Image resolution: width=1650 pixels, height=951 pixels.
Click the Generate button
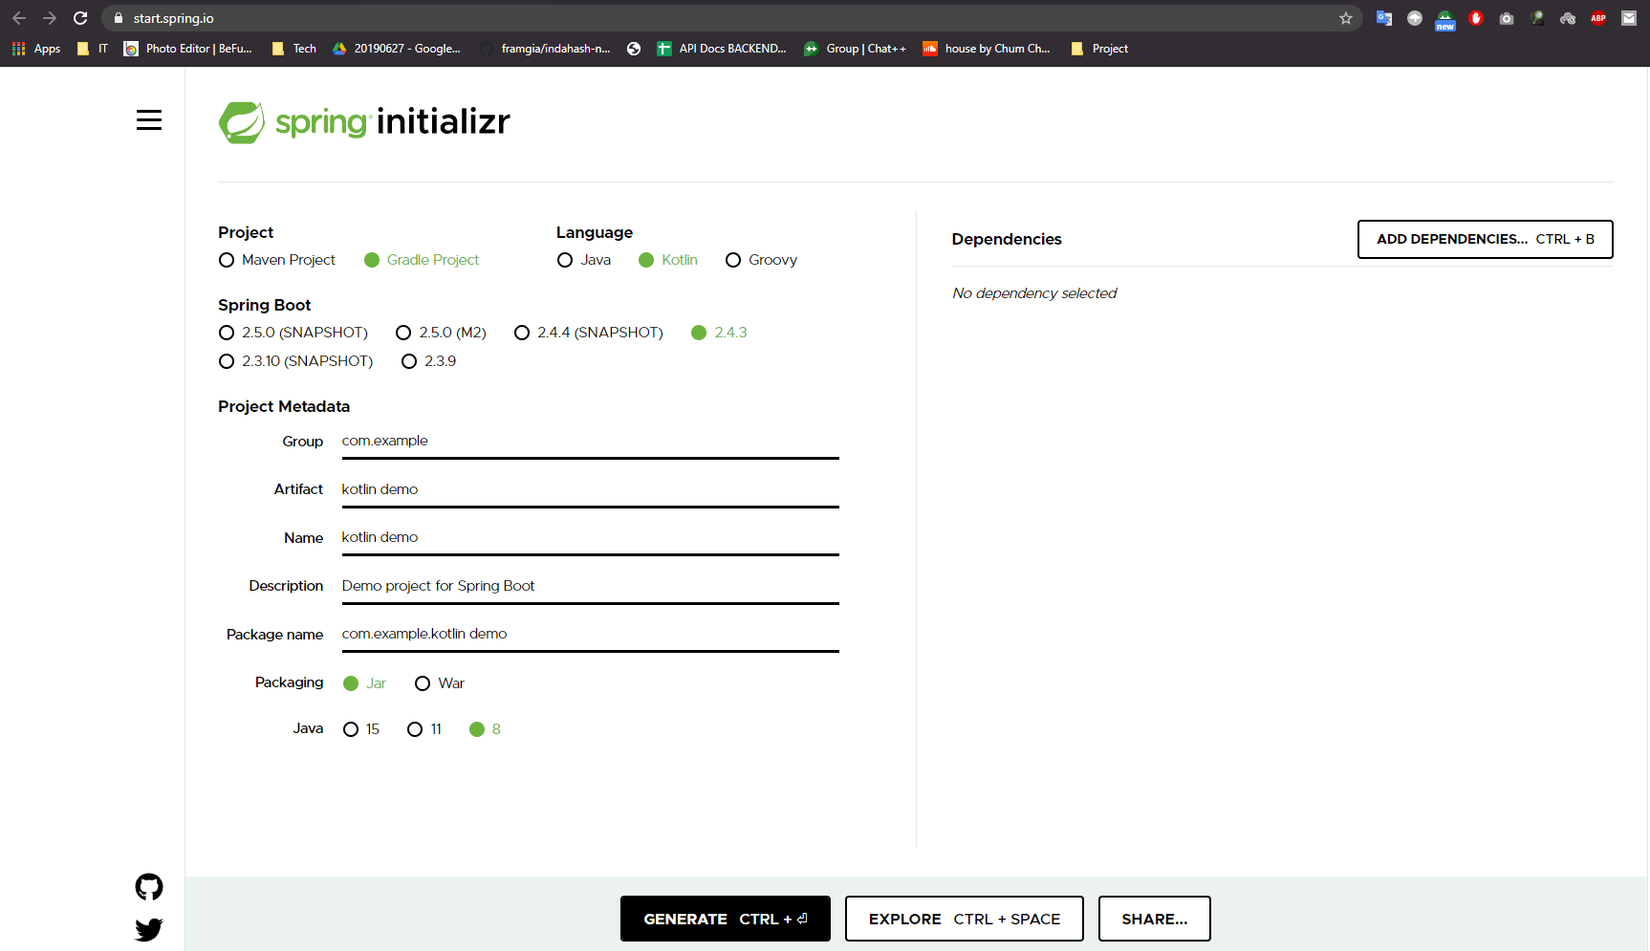coord(725,919)
